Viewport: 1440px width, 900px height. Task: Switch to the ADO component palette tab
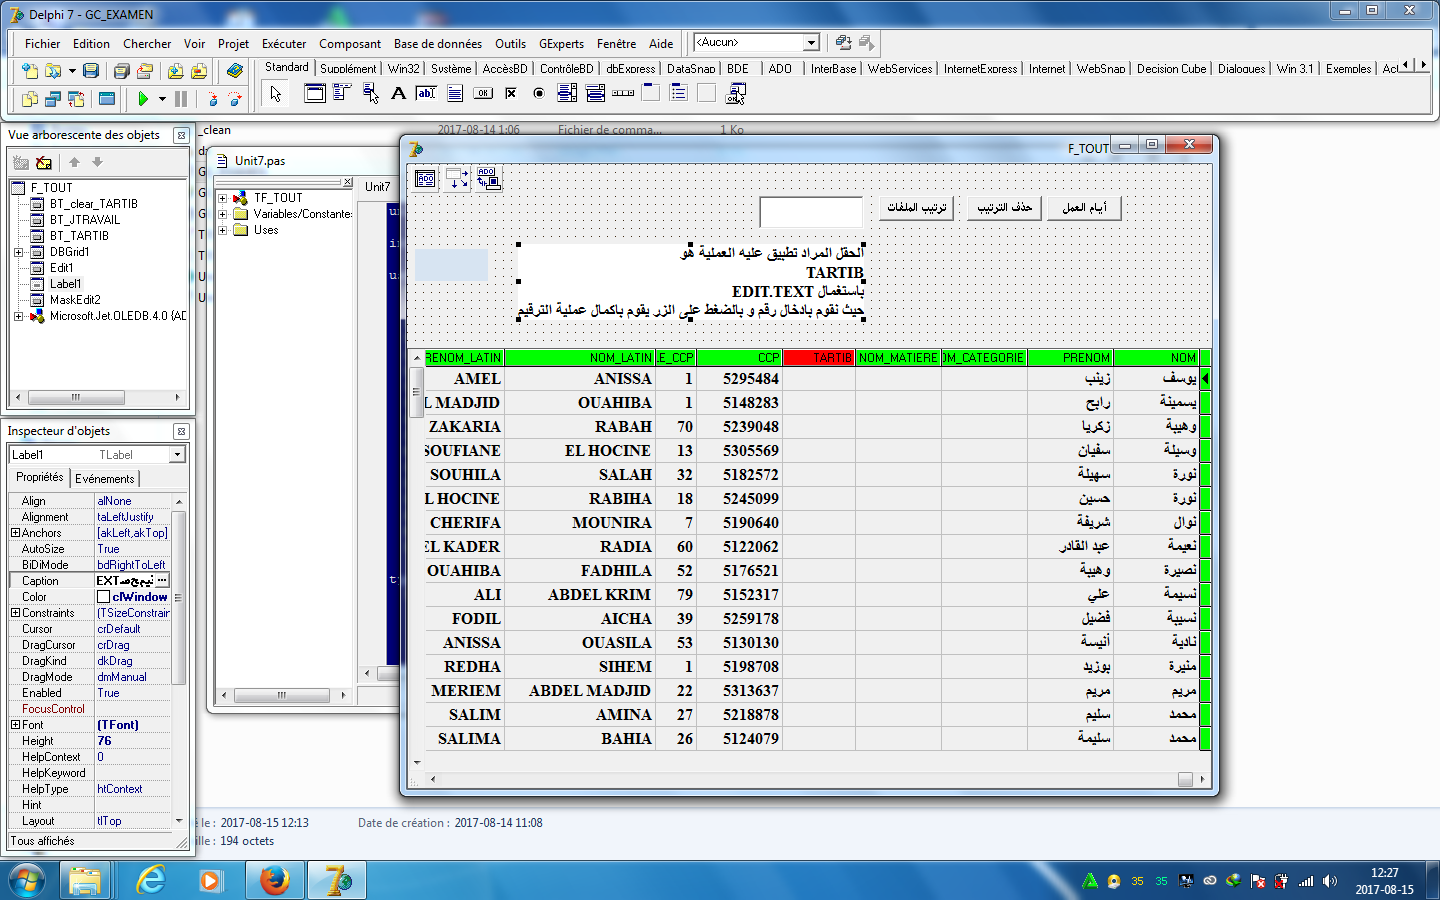pyautogui.click(x=780, y=69)
